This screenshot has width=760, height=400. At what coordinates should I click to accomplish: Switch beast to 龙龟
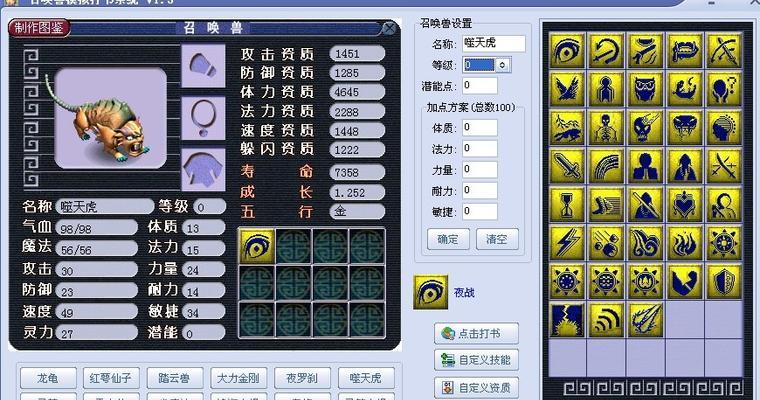pos(48,378)
